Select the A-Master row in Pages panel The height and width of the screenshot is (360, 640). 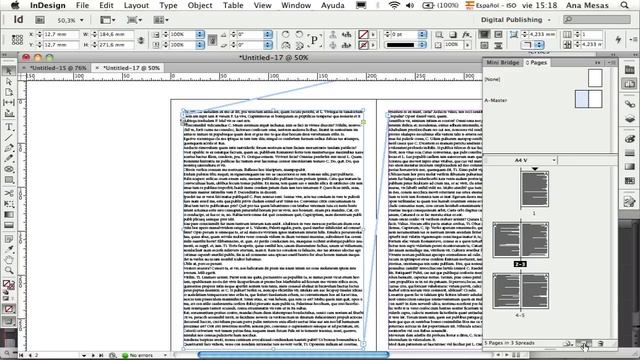pyautogui.click(x=543, y=100)
